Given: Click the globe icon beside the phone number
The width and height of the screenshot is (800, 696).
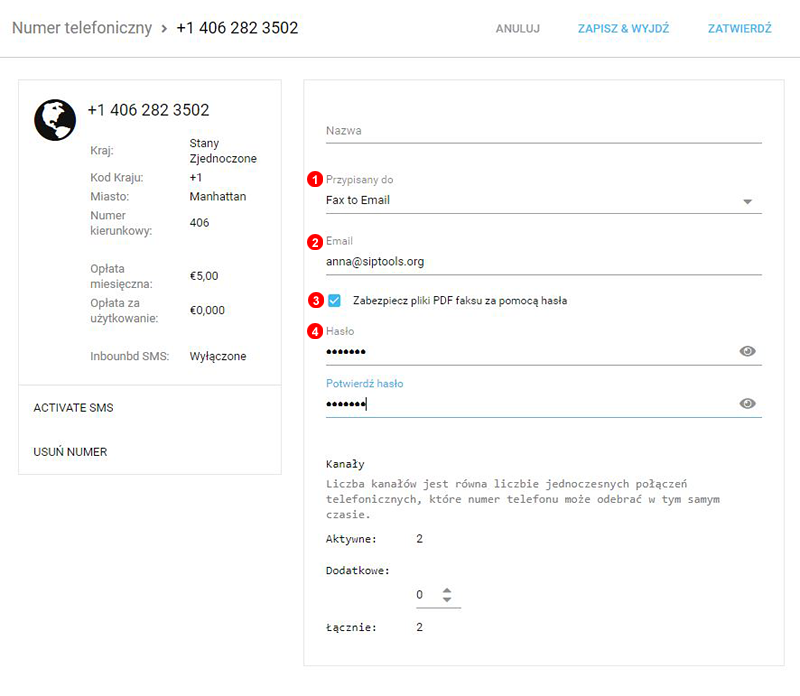Looking at the screenshot, I should (x=55, y=120).
